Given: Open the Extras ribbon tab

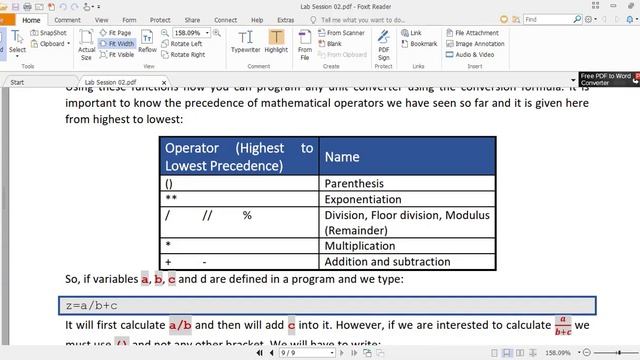Looking at the screenshot, I should [x=286, y=20].
